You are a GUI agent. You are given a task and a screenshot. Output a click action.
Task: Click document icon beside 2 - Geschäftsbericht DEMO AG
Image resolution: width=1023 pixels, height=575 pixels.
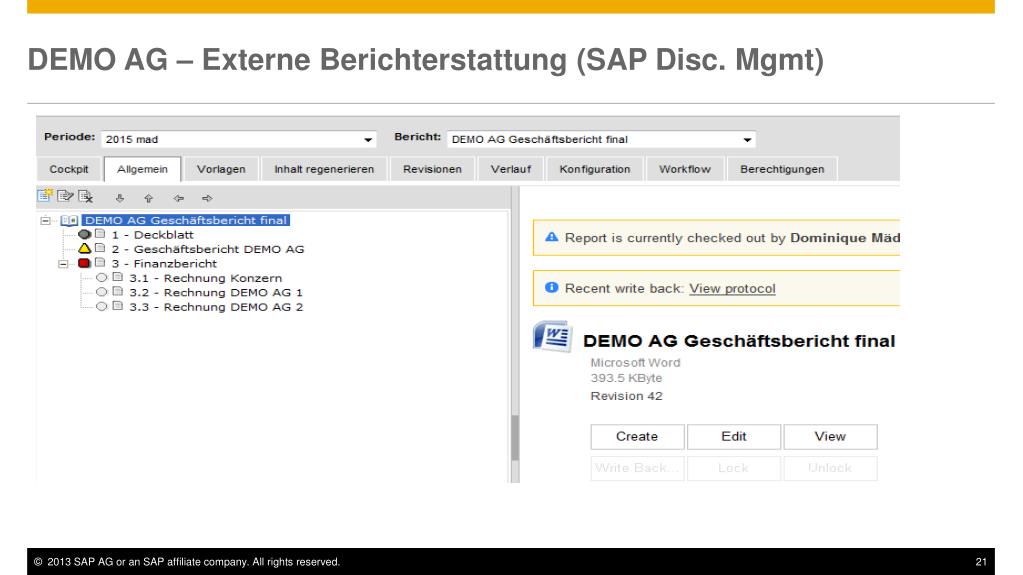pyautogui.click(x=100, y=248)
